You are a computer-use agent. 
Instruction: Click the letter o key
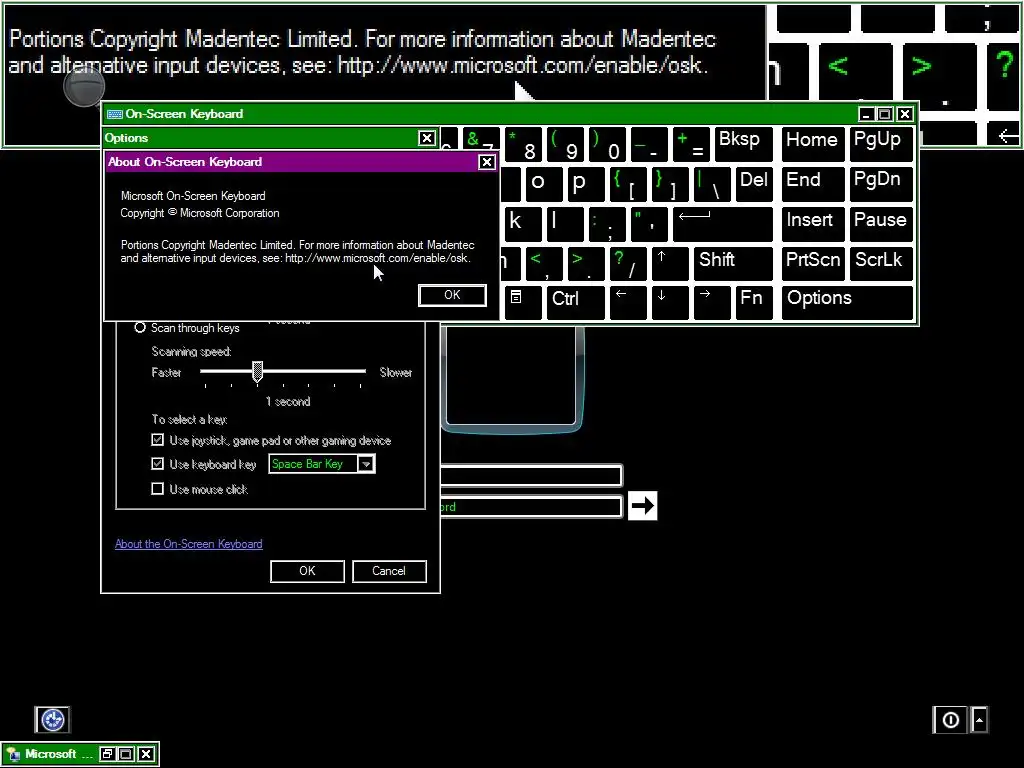544,184
